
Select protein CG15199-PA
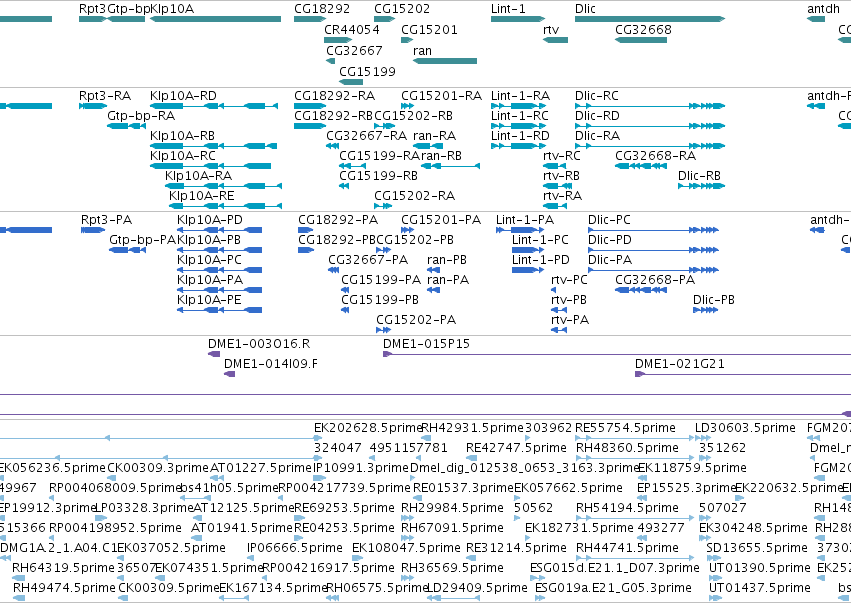[x=345, y=290]
